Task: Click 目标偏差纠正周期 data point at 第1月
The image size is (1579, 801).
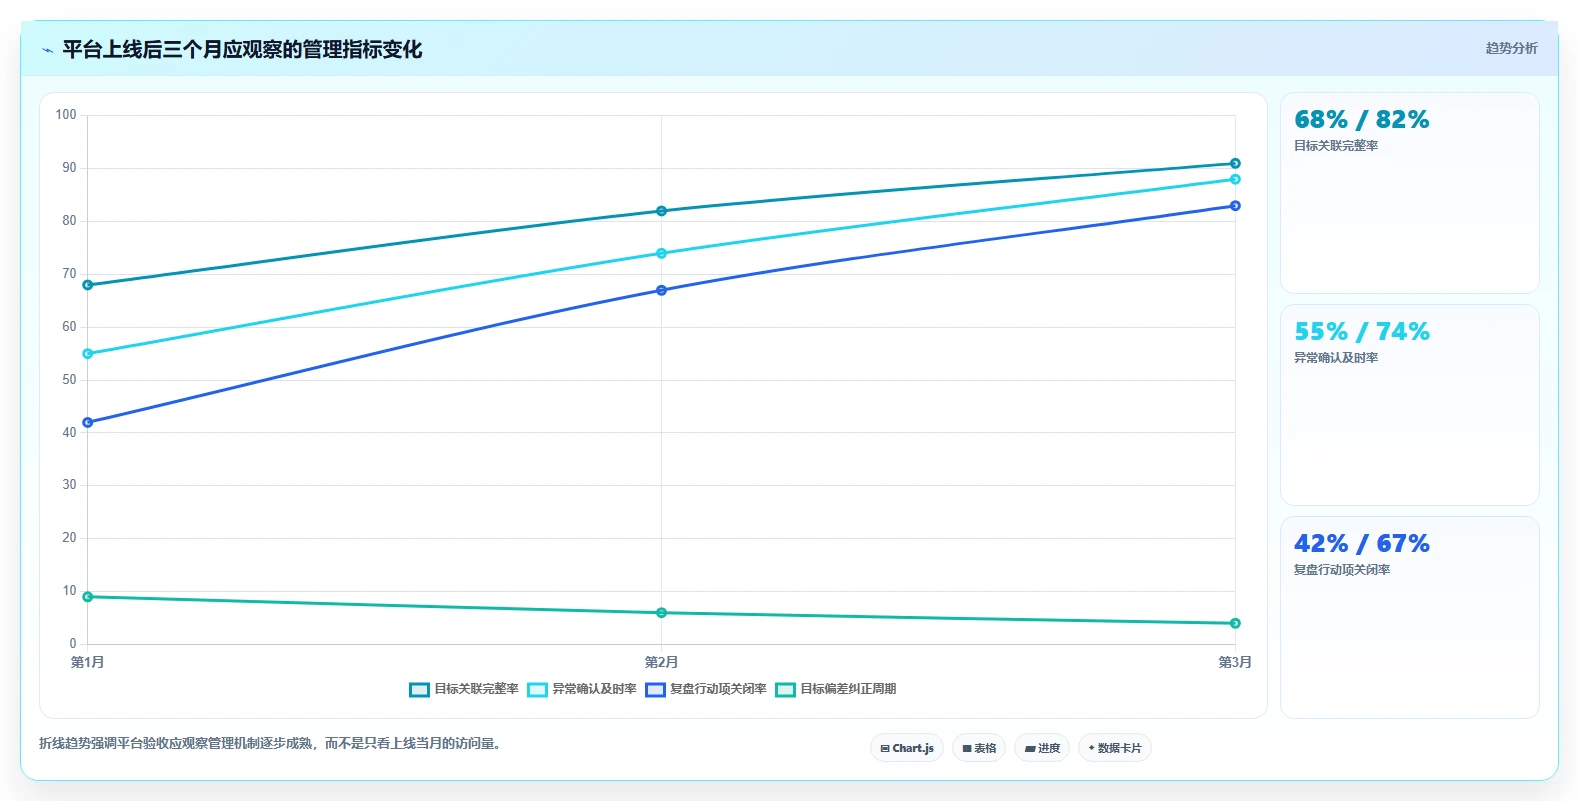Action: [88, 597]
